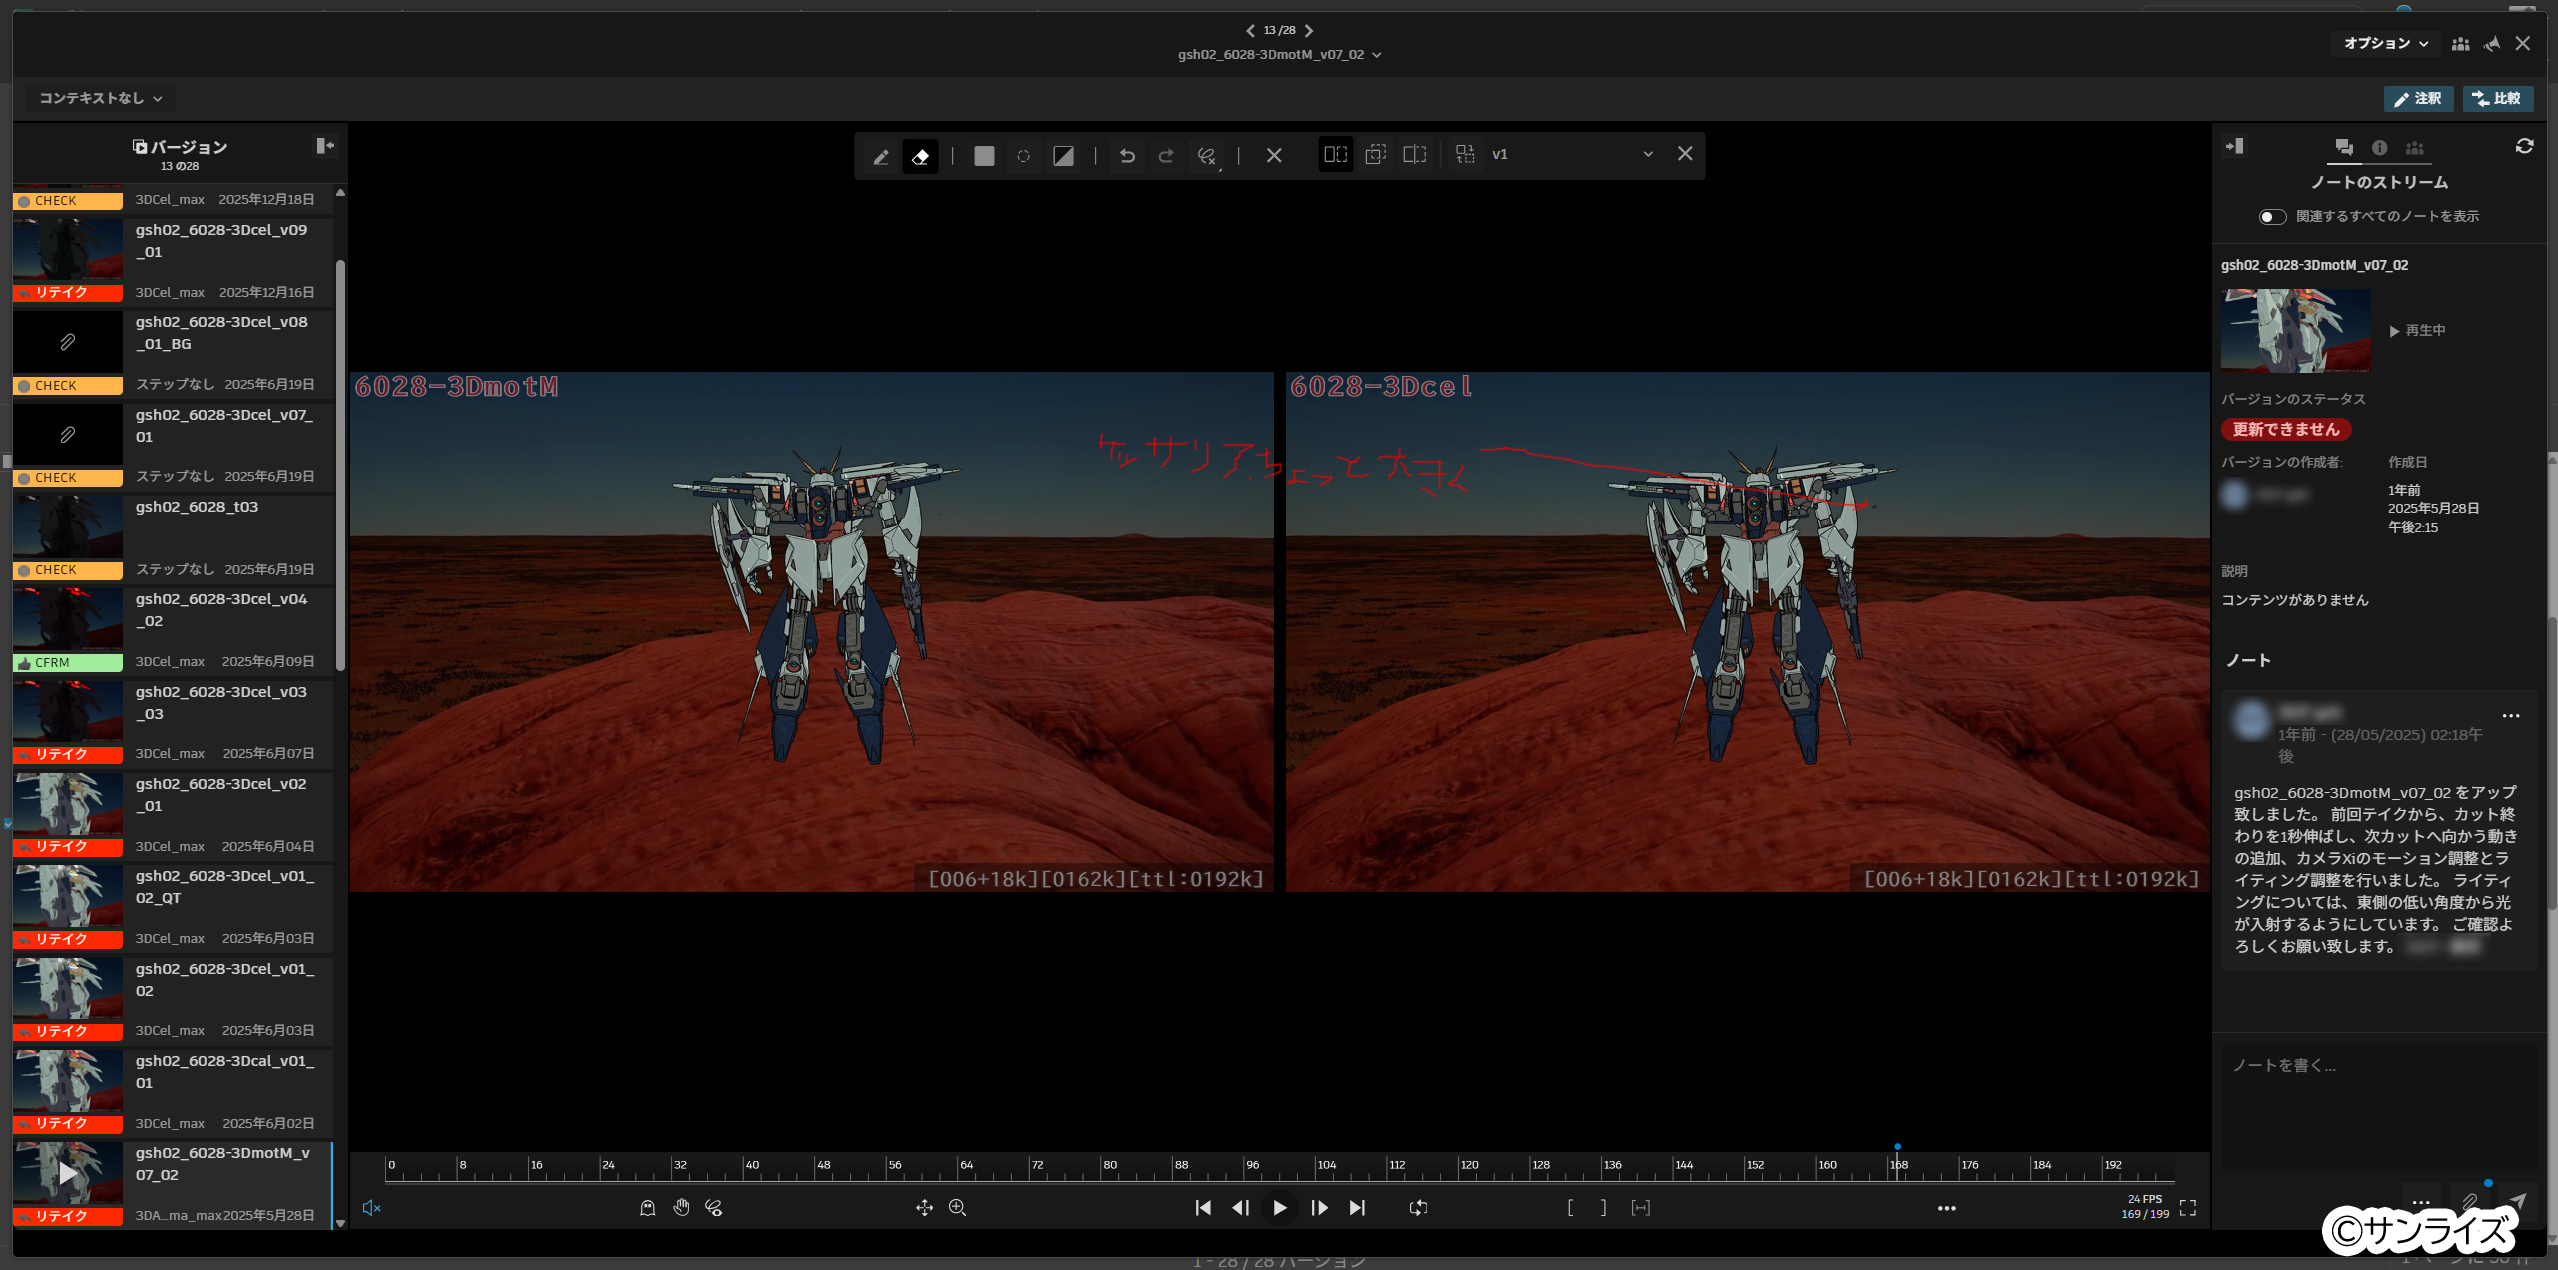Toggle show all related notes switch
Screen dimensions: 2558x1270
click(2272, 217)
